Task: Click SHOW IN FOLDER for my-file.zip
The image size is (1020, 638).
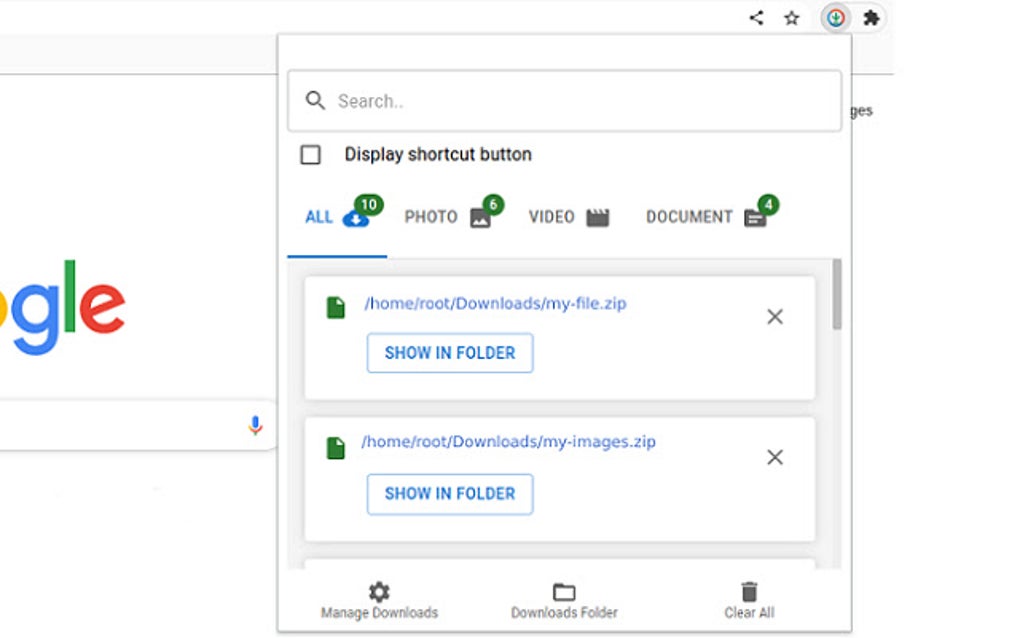Action: tap(450, 353)
